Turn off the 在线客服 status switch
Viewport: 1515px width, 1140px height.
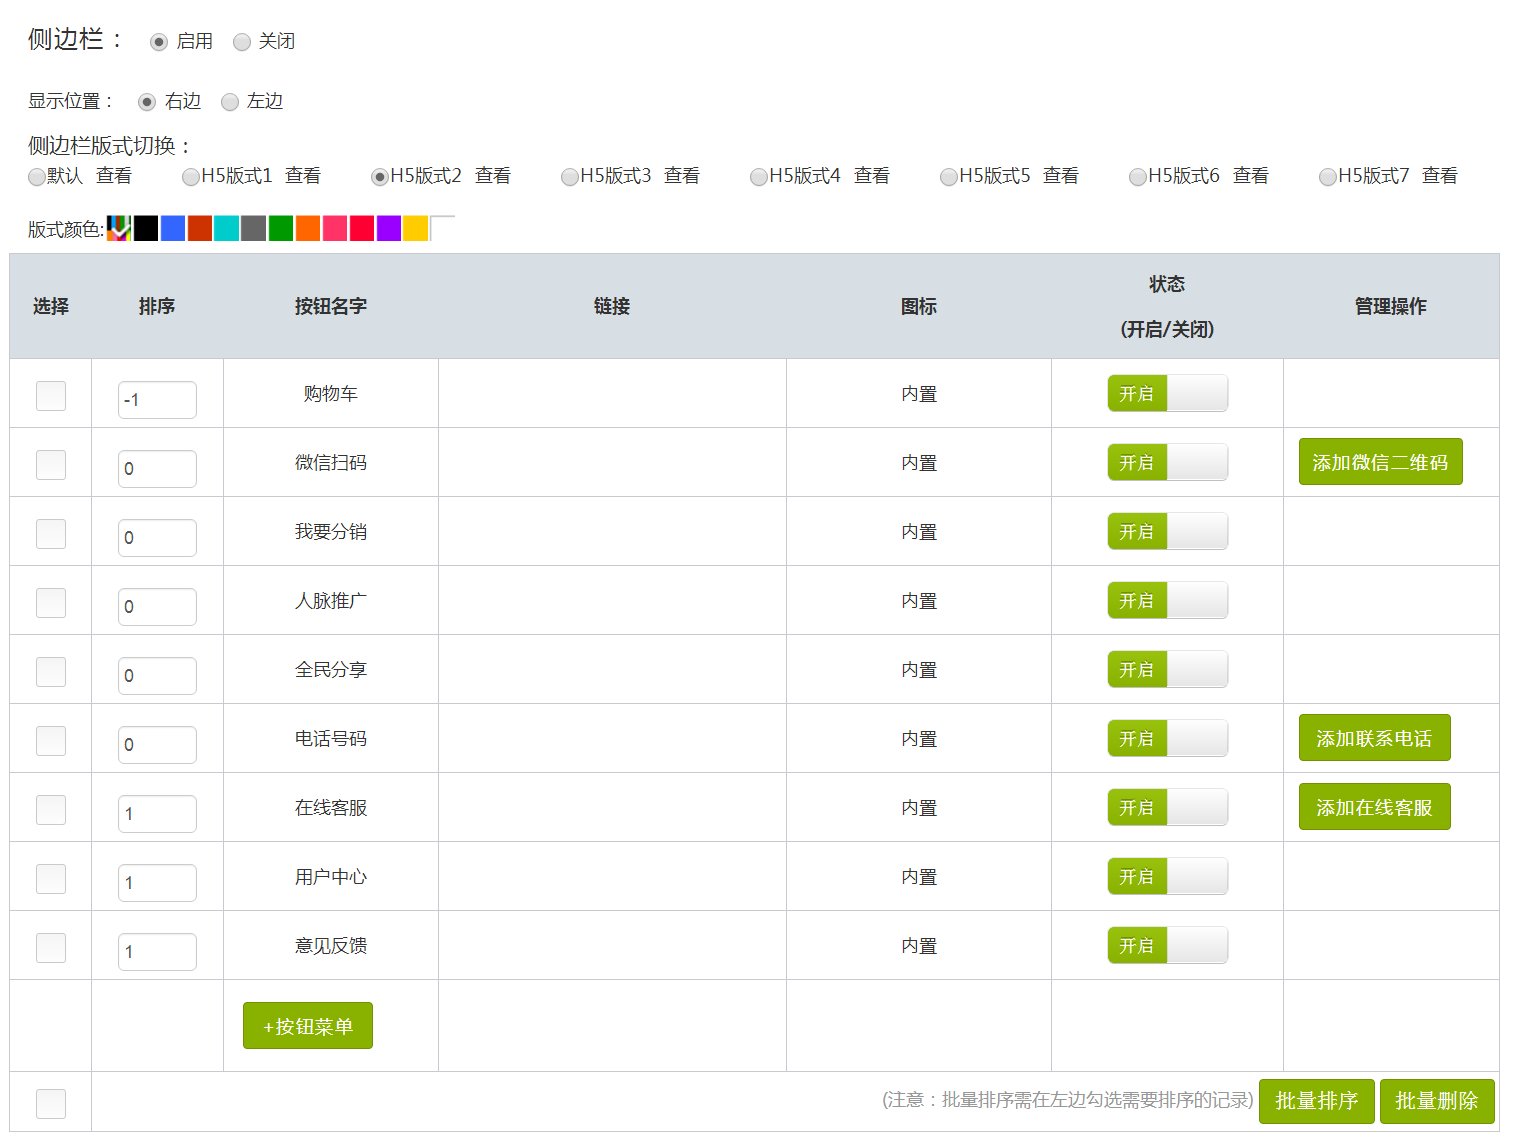coord(1167,808)
